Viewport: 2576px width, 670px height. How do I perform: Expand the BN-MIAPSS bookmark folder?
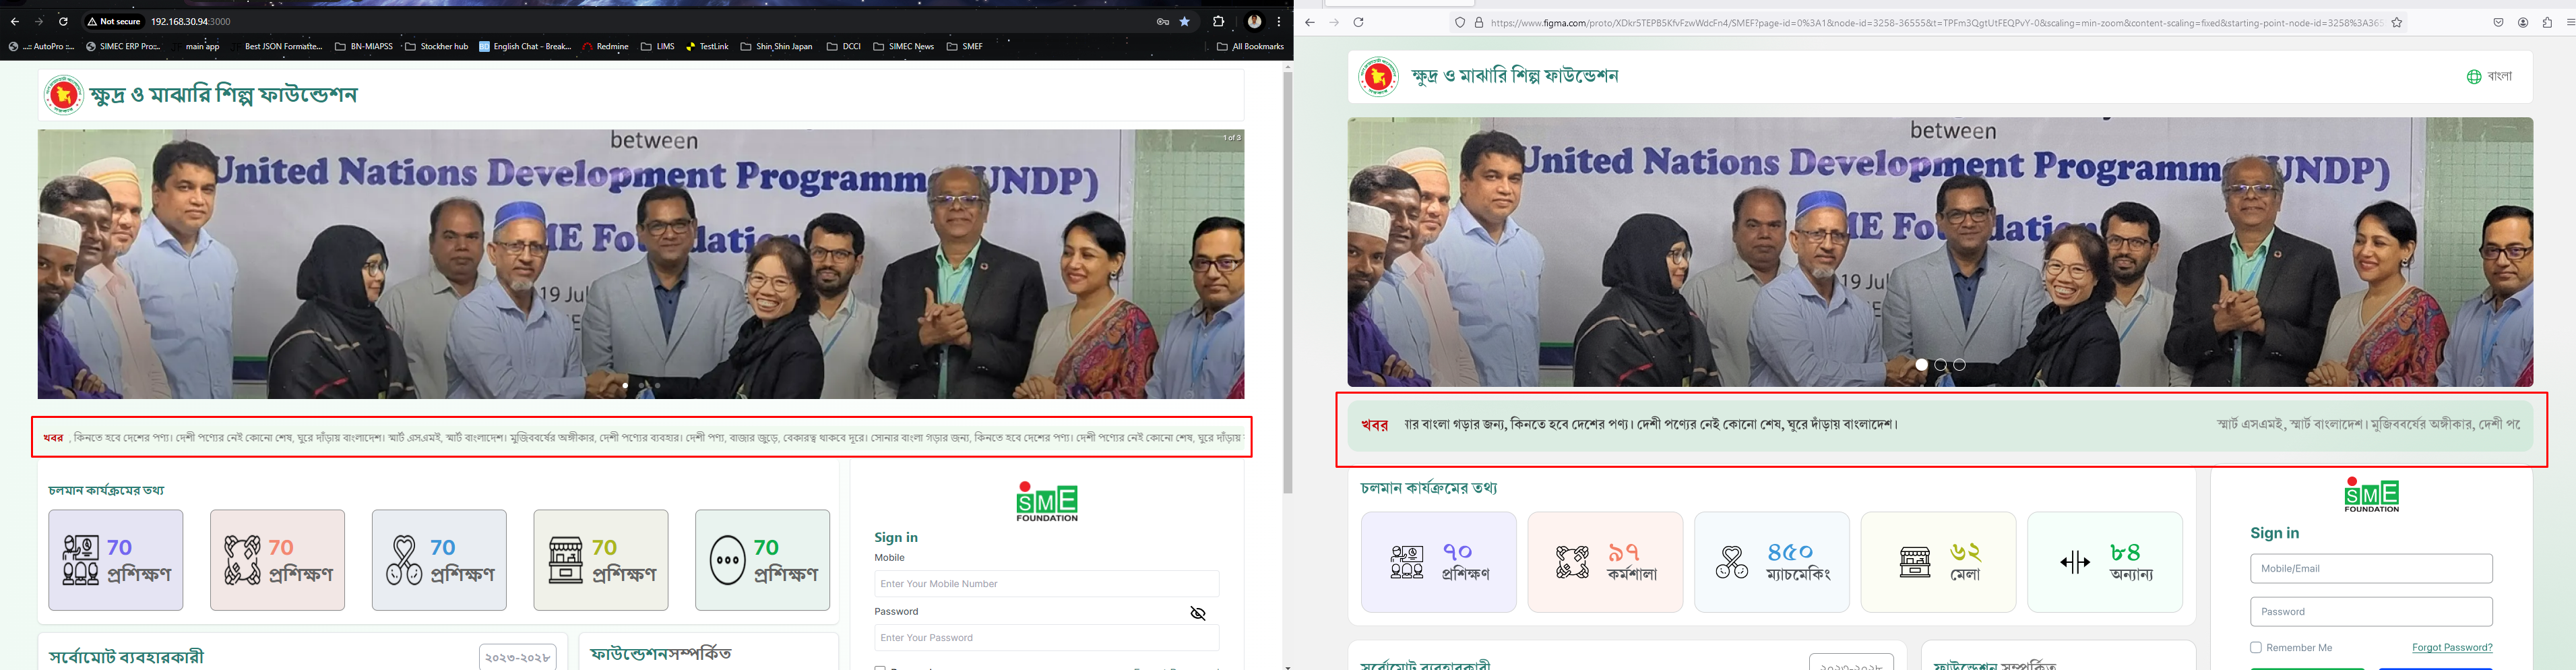[x=363, y=46]
